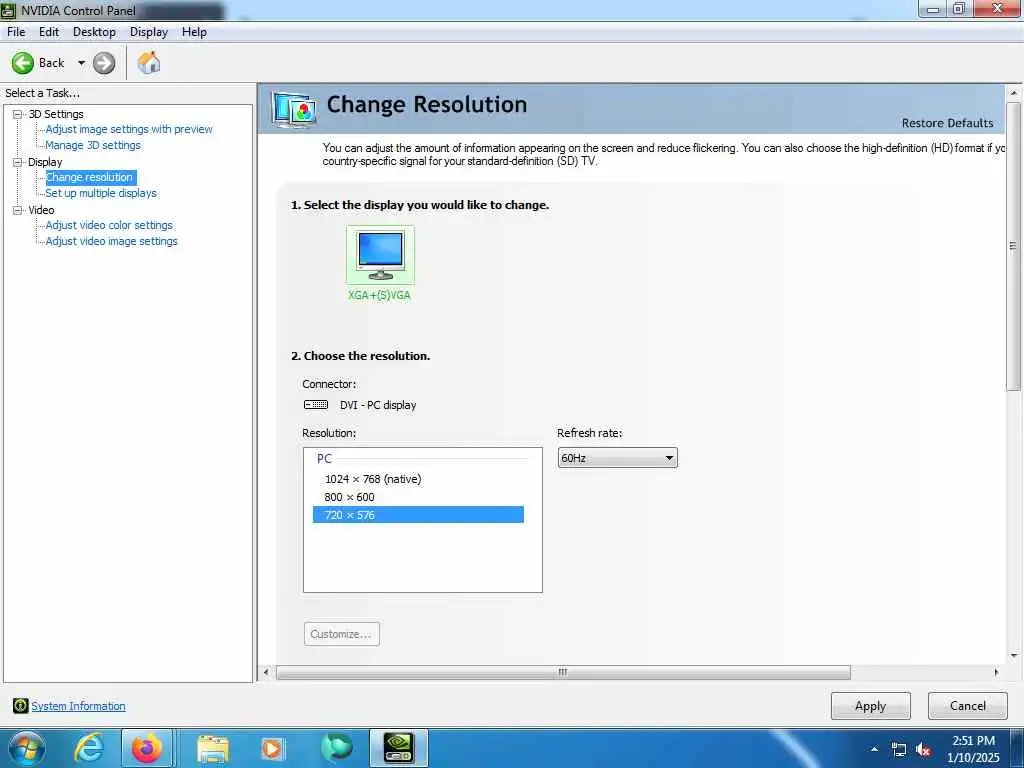
Task: Open Manage 3D settings
Action: click(x=93, y=145)
